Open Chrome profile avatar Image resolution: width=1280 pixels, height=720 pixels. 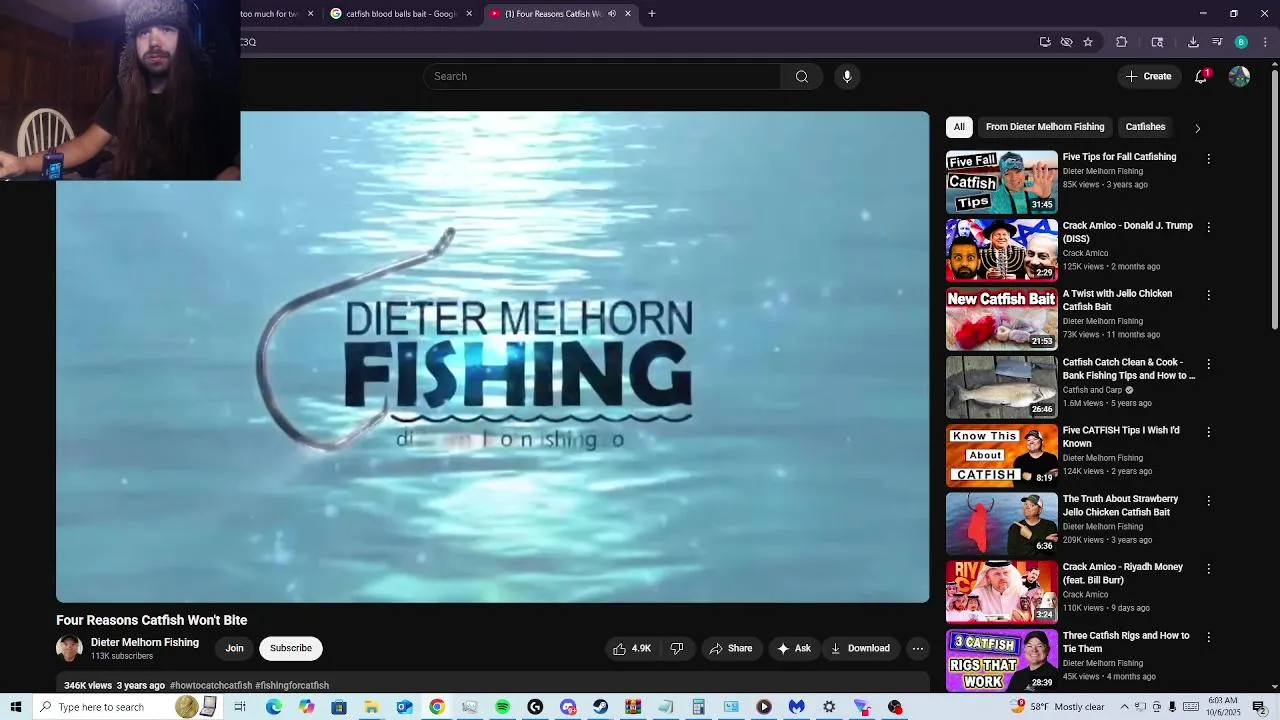pos(1241,42)
